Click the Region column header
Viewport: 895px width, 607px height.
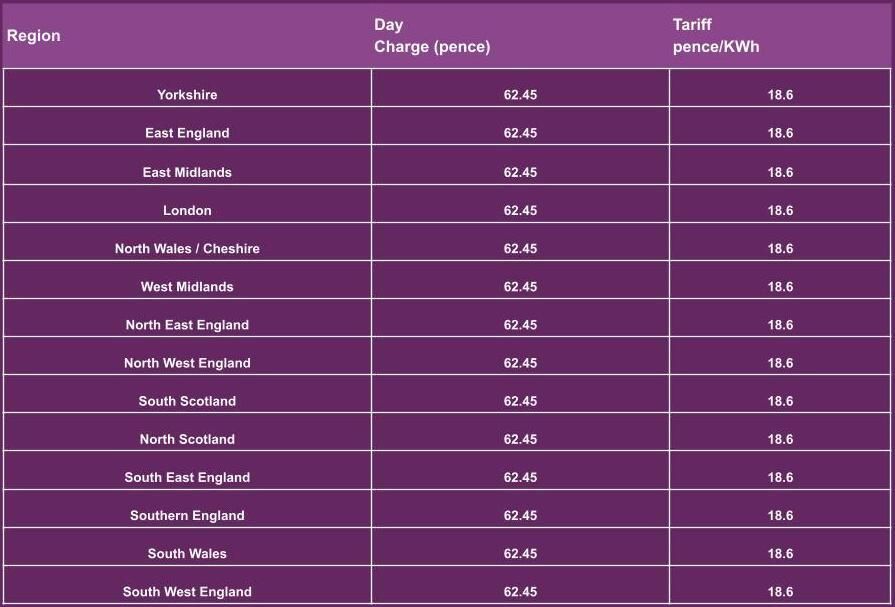tap(34, 36)
